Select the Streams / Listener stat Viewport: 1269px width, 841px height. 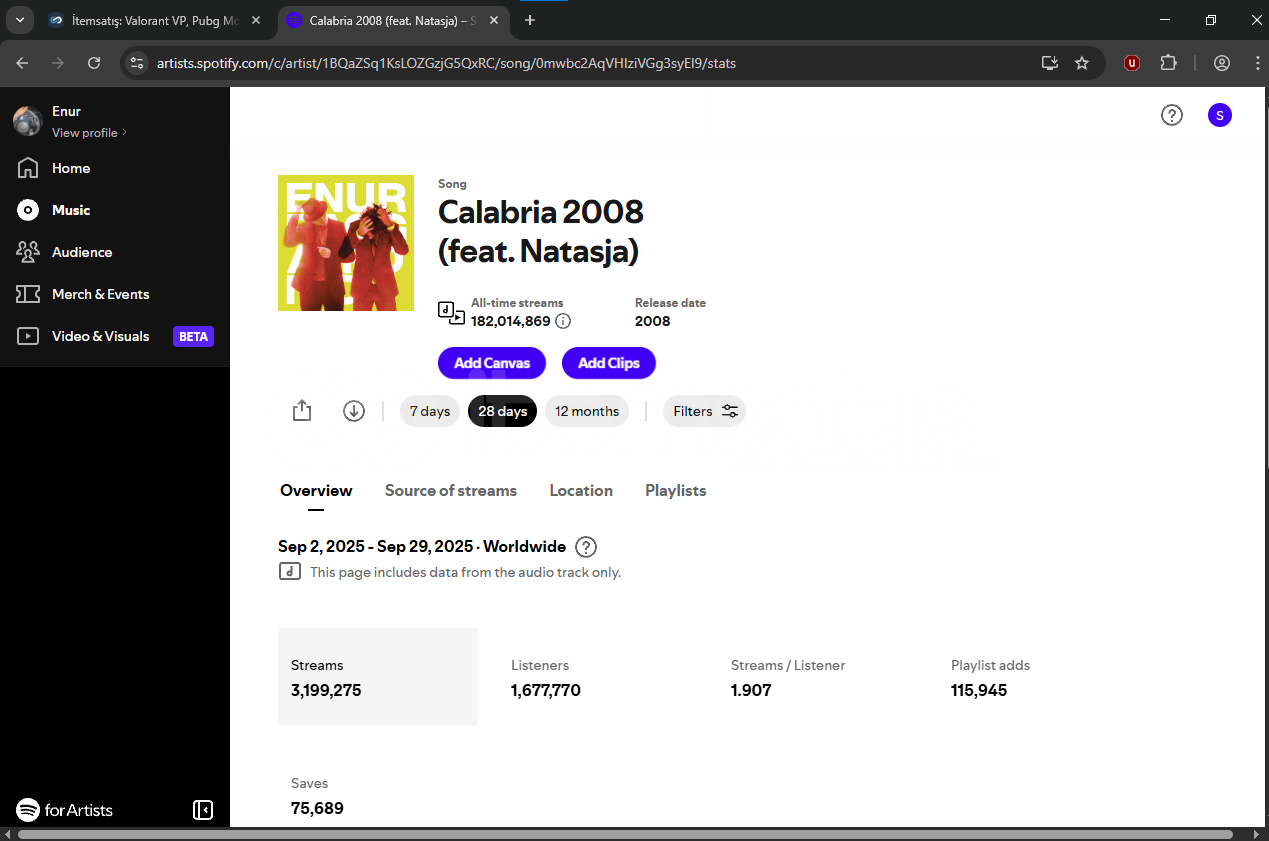pyautogui.click(x=818, y=677)
